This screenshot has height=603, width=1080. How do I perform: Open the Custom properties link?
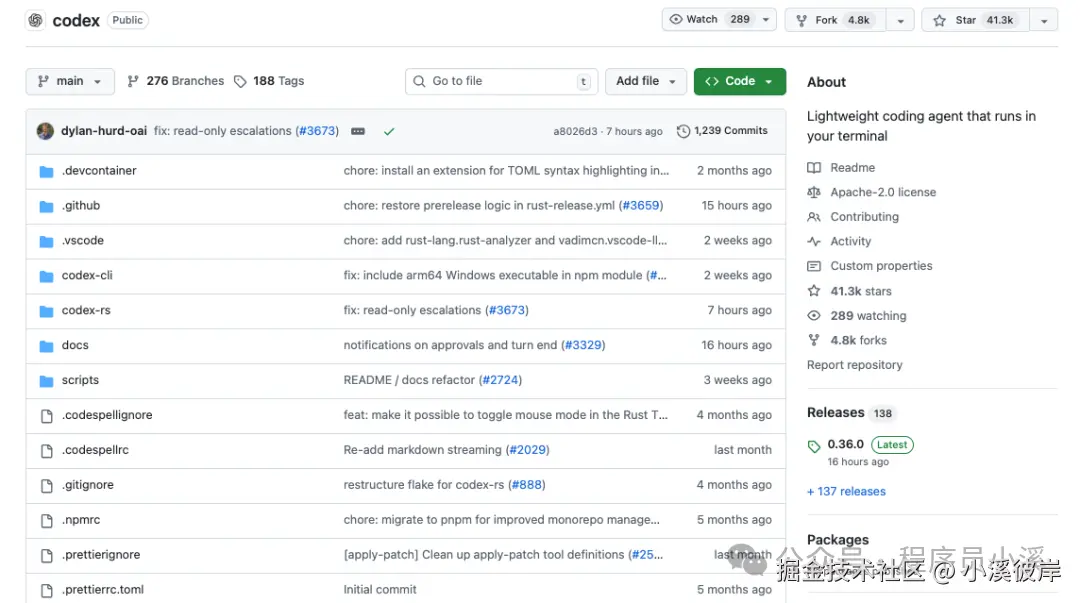coord(881,266)
